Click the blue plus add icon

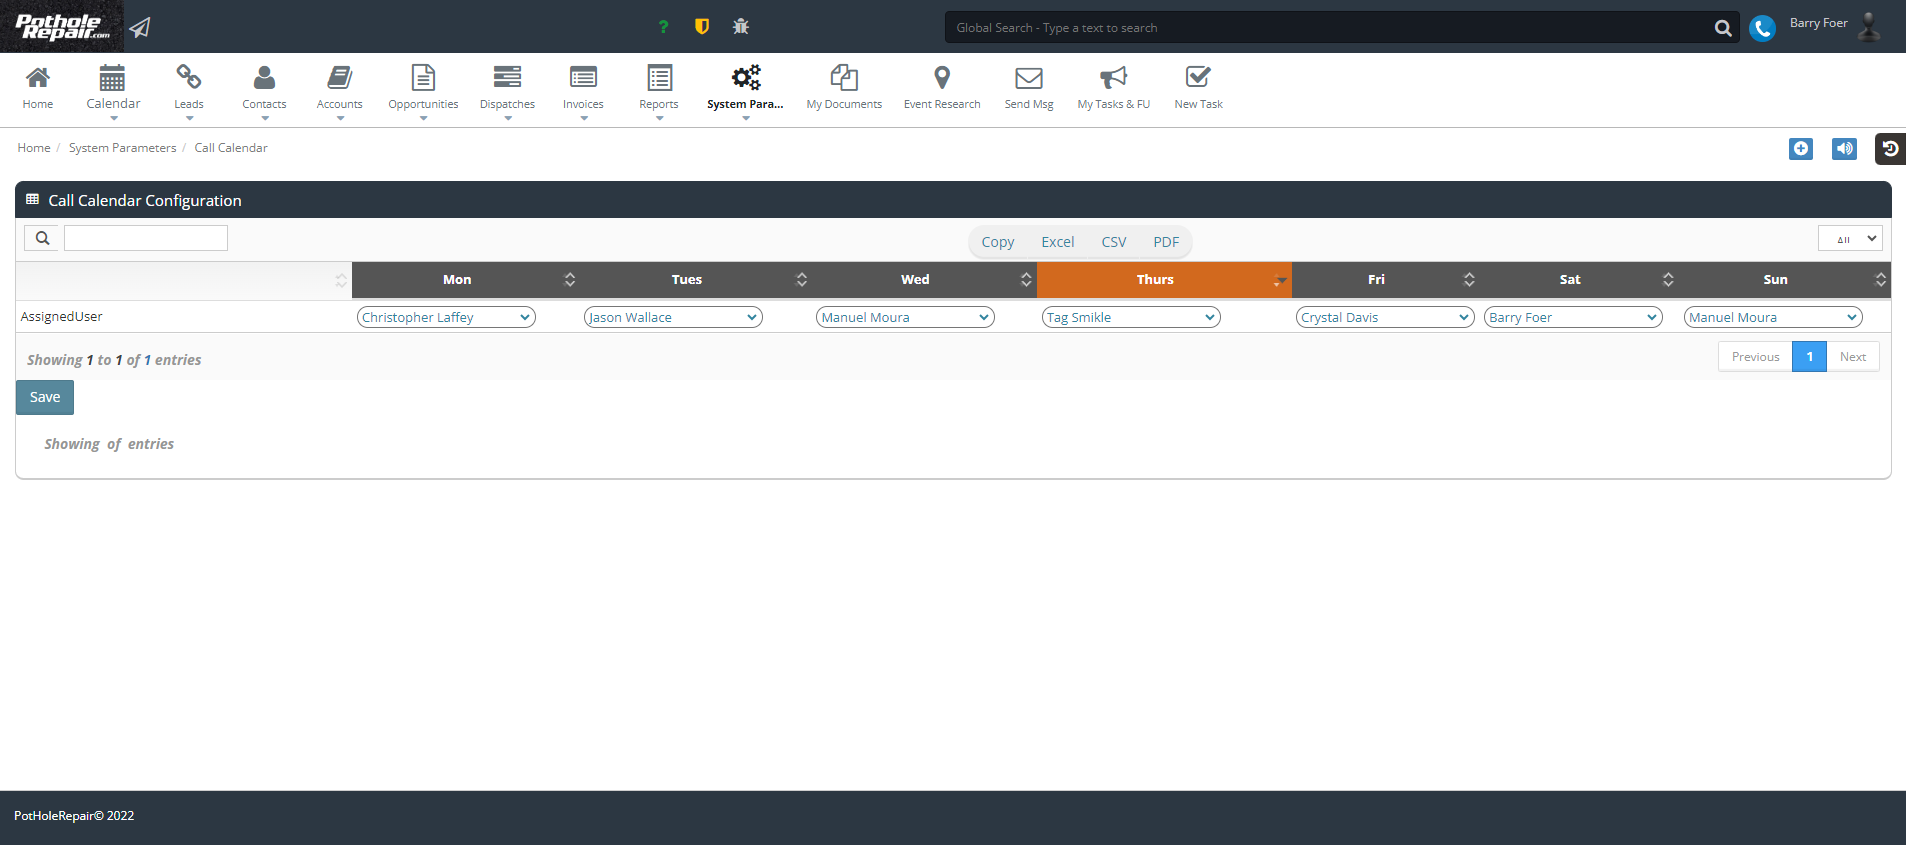click(x=1801, y=149)
